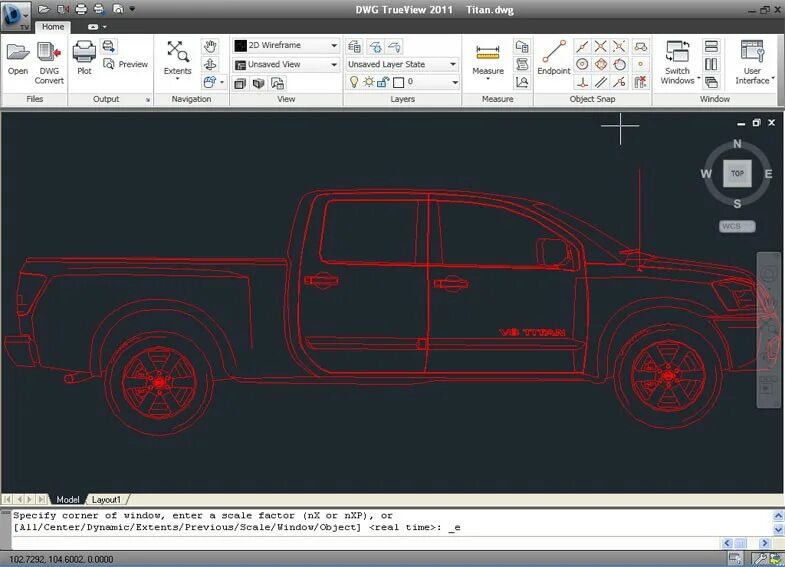Expand the SteeringWheels dropdown arrow
Image resolution: width=785 pixels, height=567 pixels.
click(x=222, y=82)
